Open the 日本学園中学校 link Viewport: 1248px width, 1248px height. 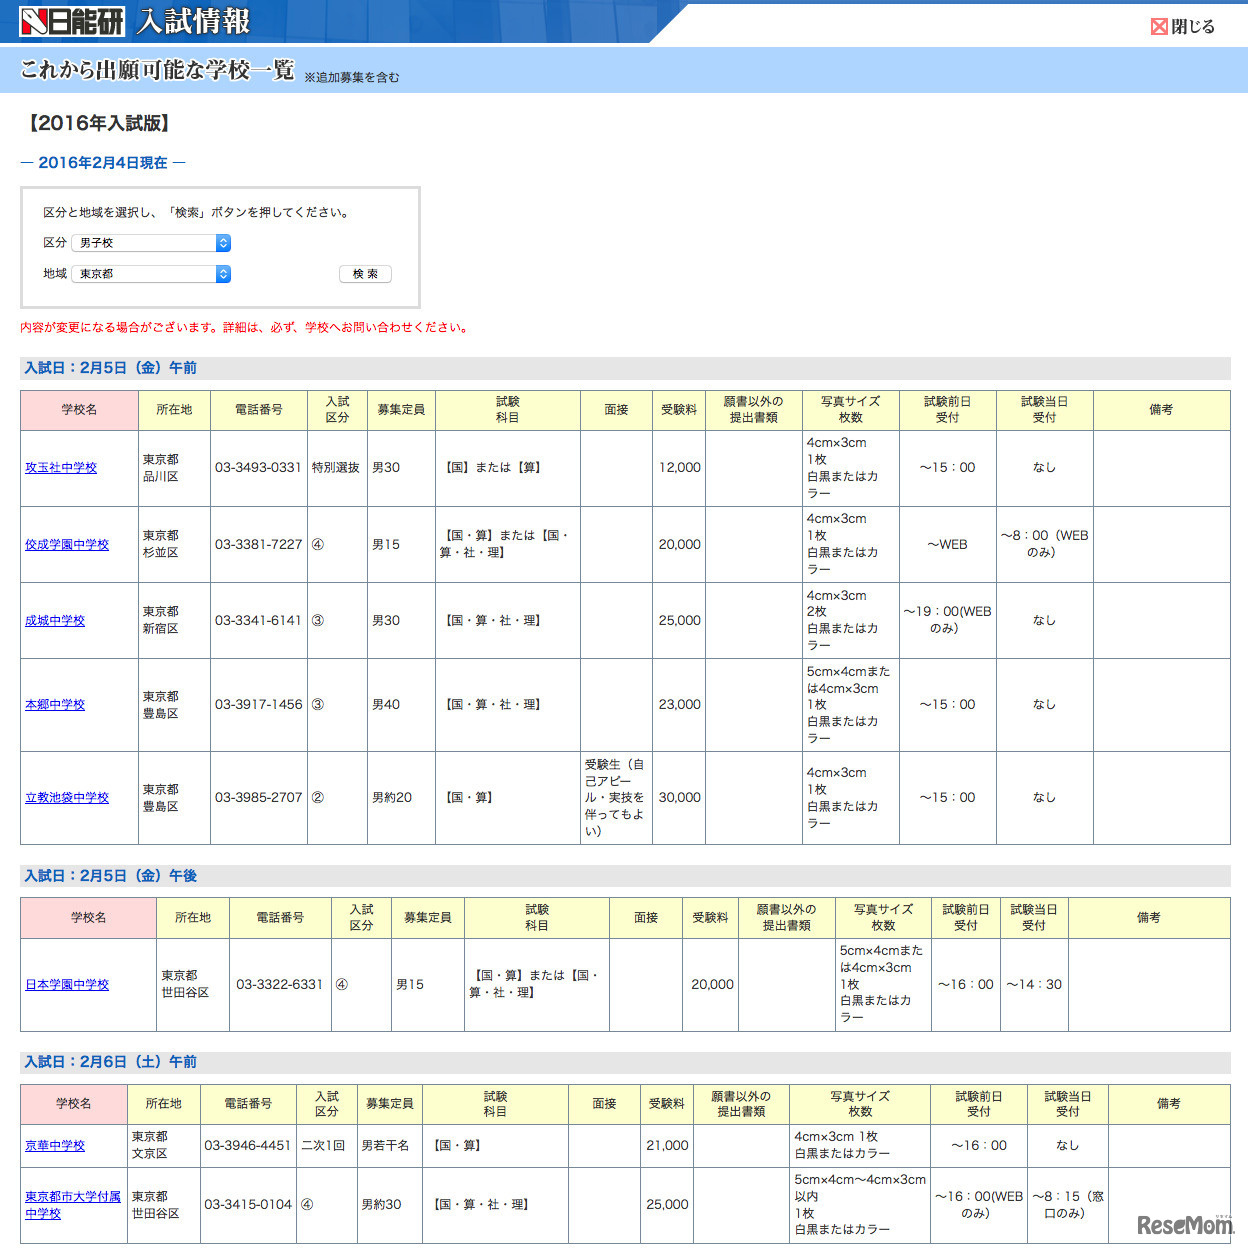(x=67, y=985)
